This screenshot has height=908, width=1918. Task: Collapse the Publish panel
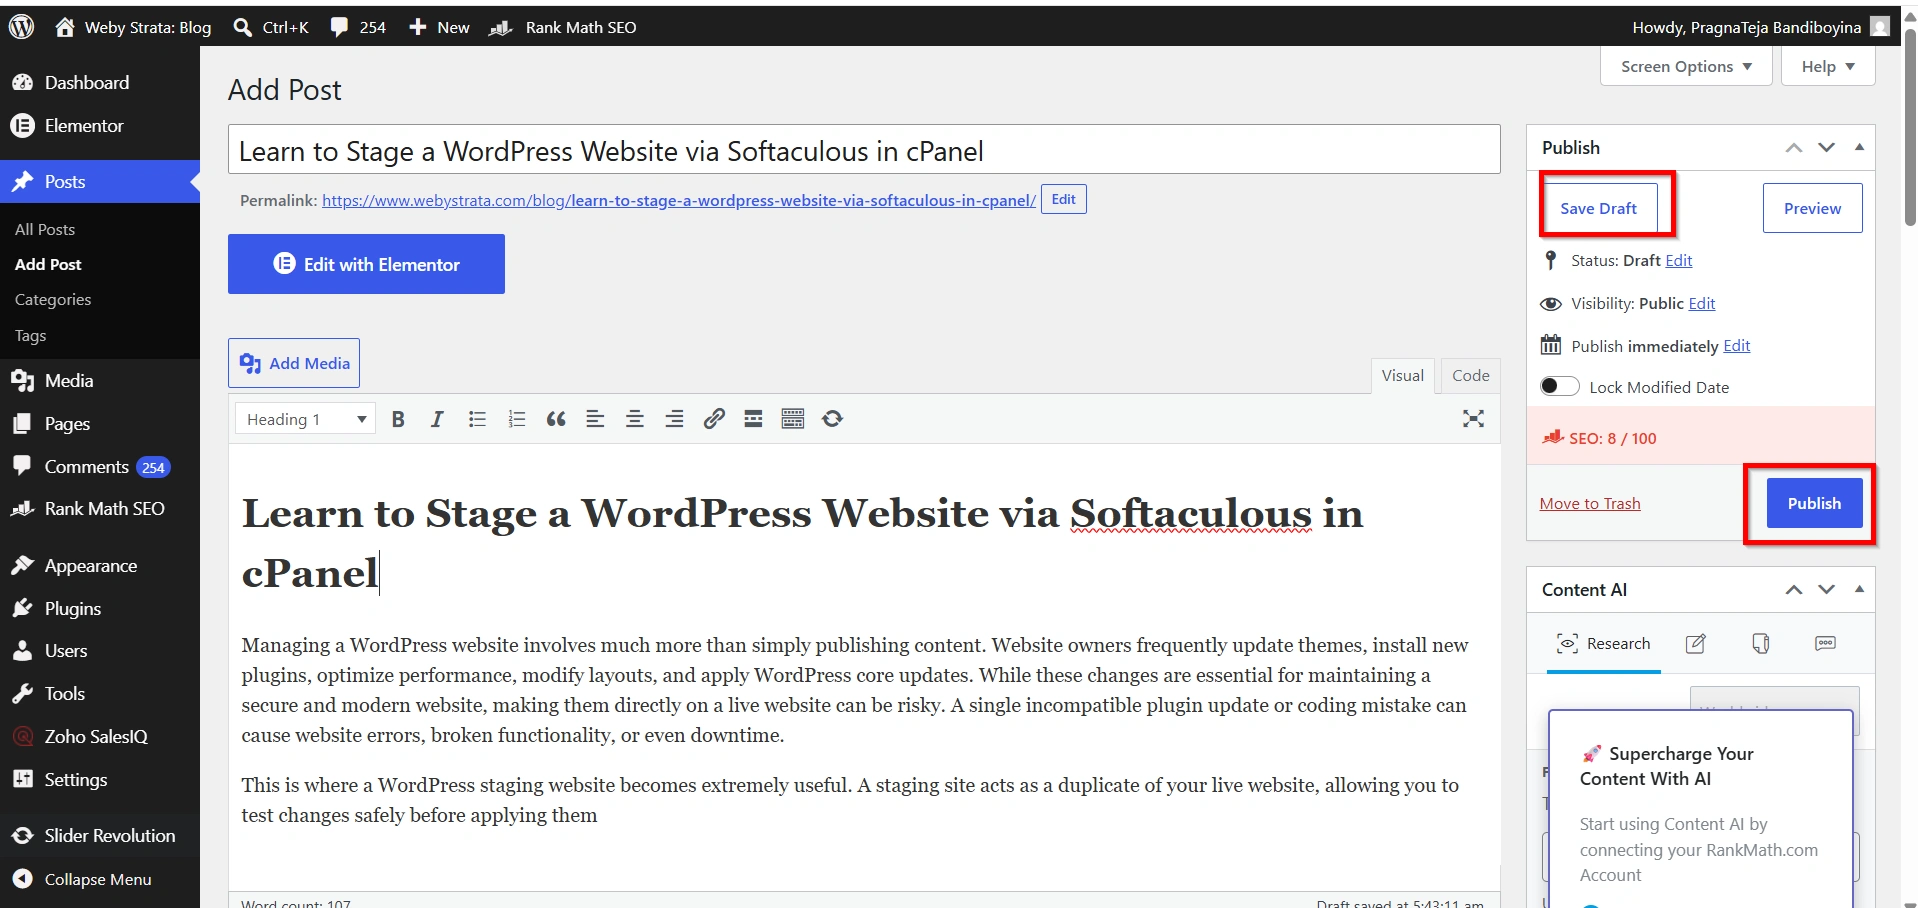pyautogui.click(x=1859, y=147)
